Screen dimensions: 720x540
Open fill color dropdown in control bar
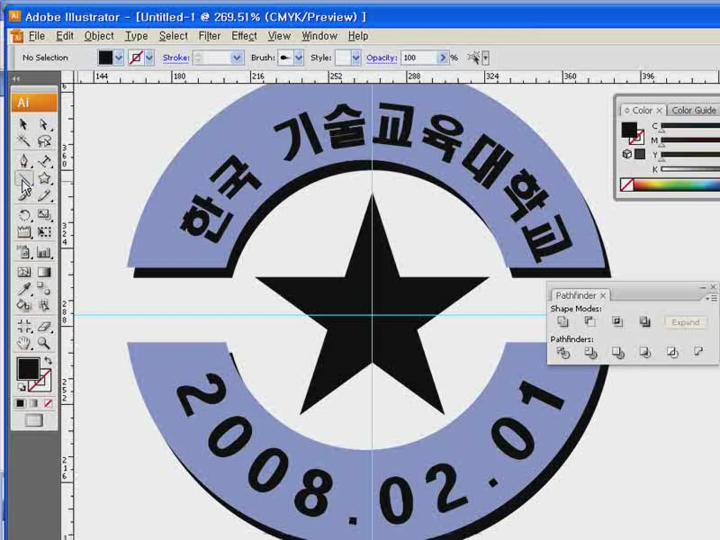click(118, 58)
